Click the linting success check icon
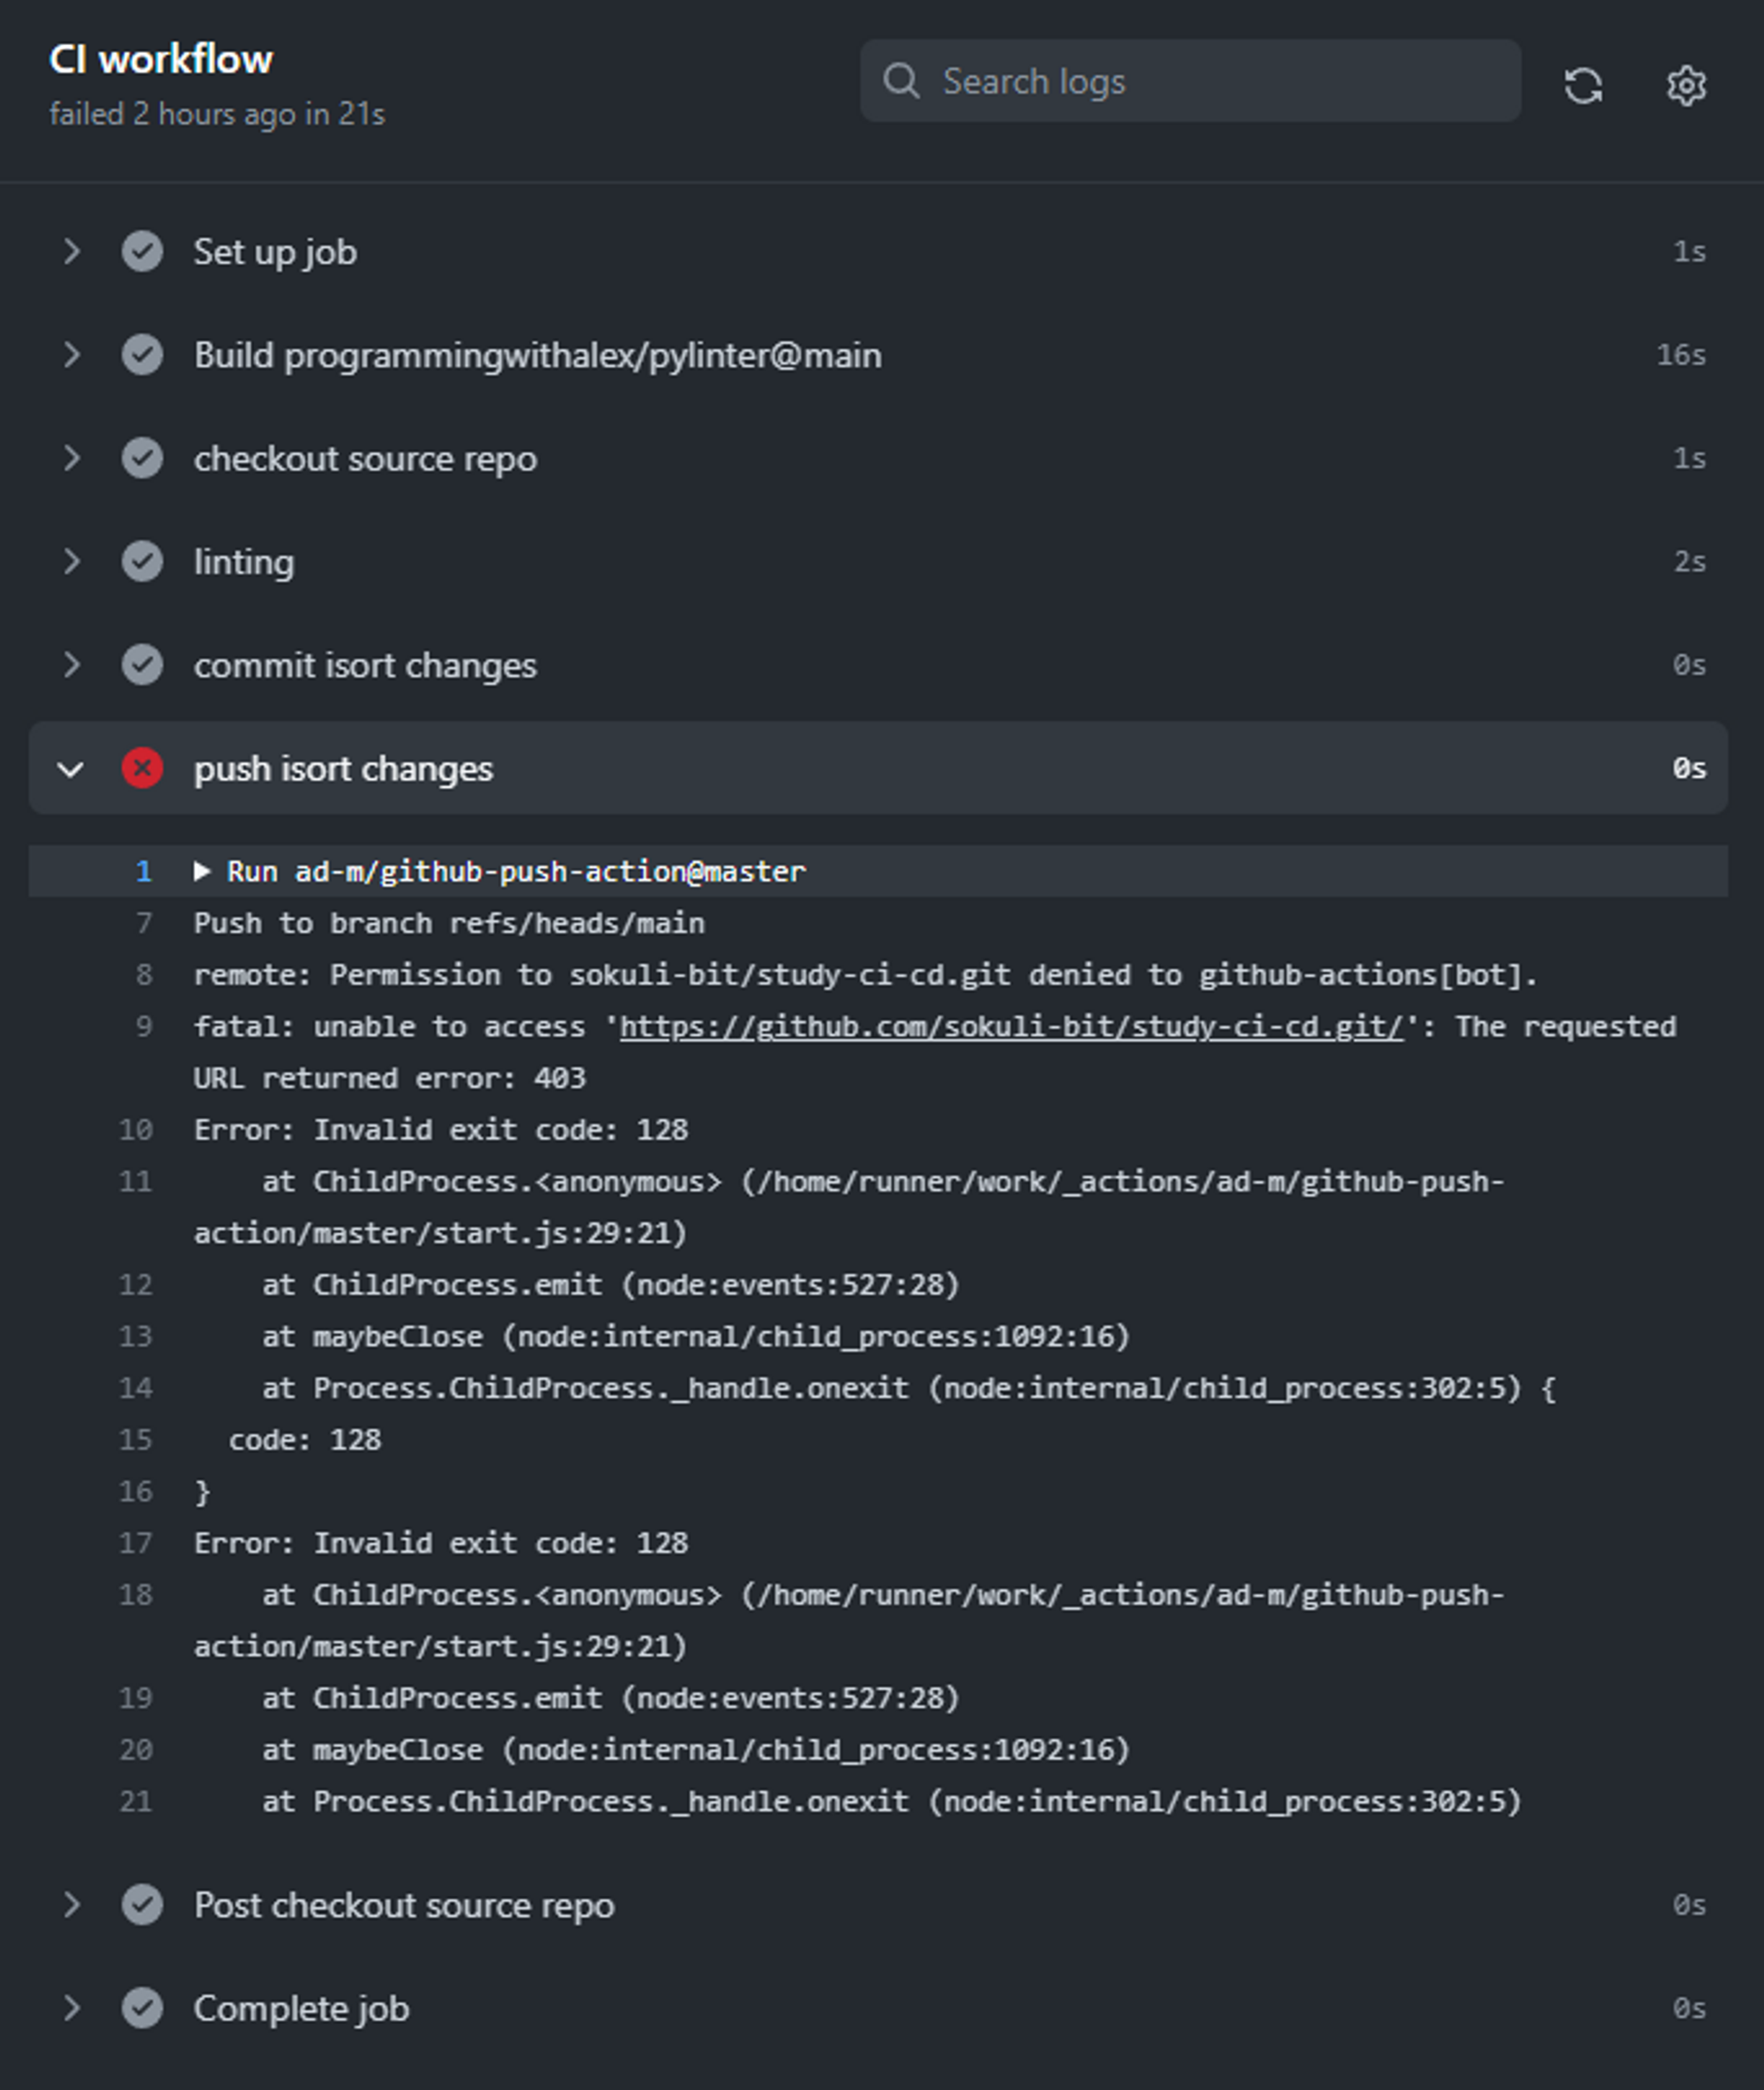 pyautogui.click(x=142, y=562)
